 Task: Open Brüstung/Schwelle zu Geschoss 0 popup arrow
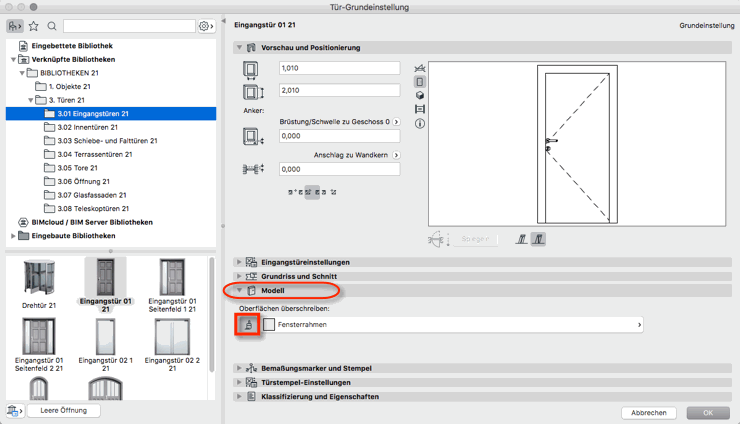coord(396,122)
